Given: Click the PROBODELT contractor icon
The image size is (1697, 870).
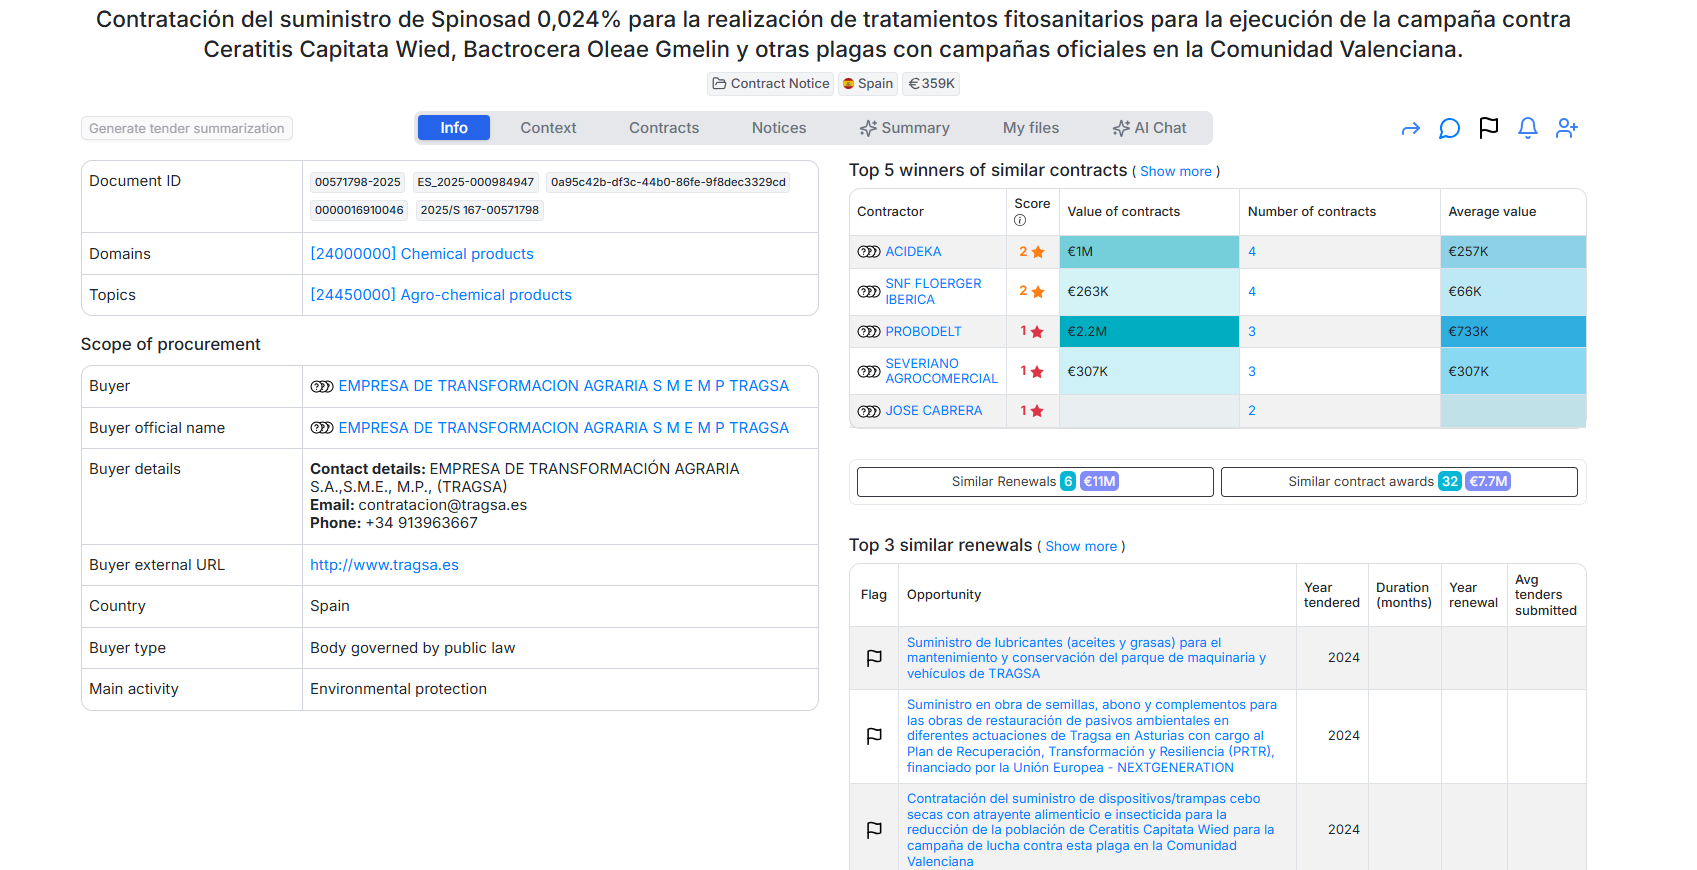Looking at the screenshot, I should point(869,332).
